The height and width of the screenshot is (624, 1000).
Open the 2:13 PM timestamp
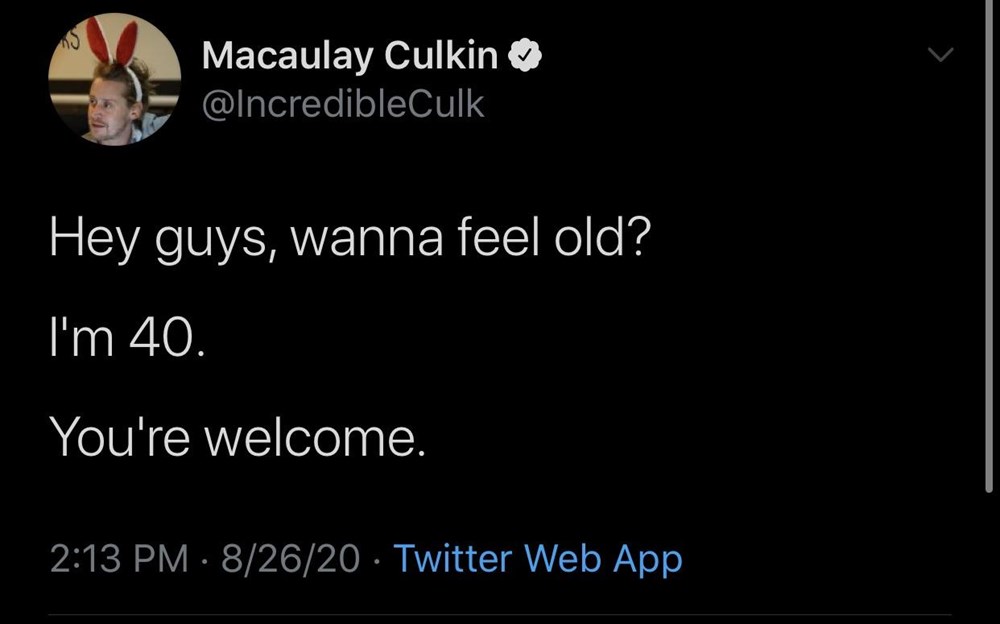[118, 558]
